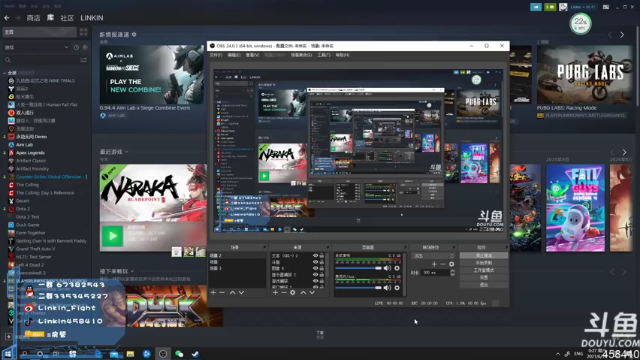Click the green Play button for Naraka
This screenshot has height=360, width=640.
(x=112, y=236)
